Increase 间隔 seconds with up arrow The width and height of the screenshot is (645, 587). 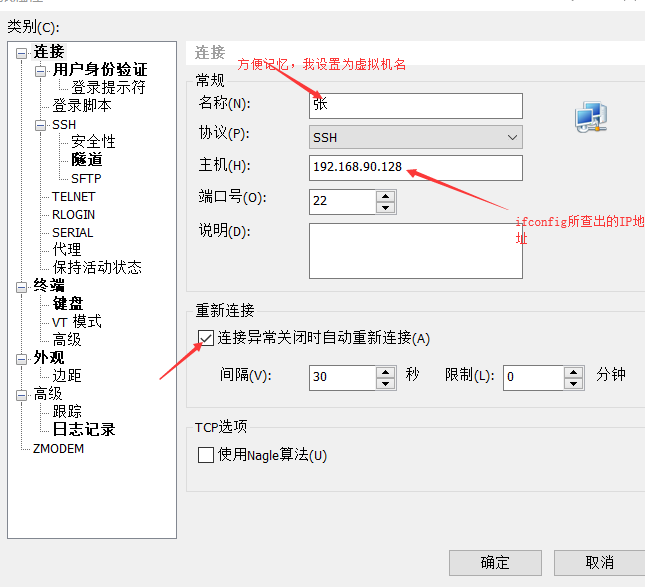(385, 372)
